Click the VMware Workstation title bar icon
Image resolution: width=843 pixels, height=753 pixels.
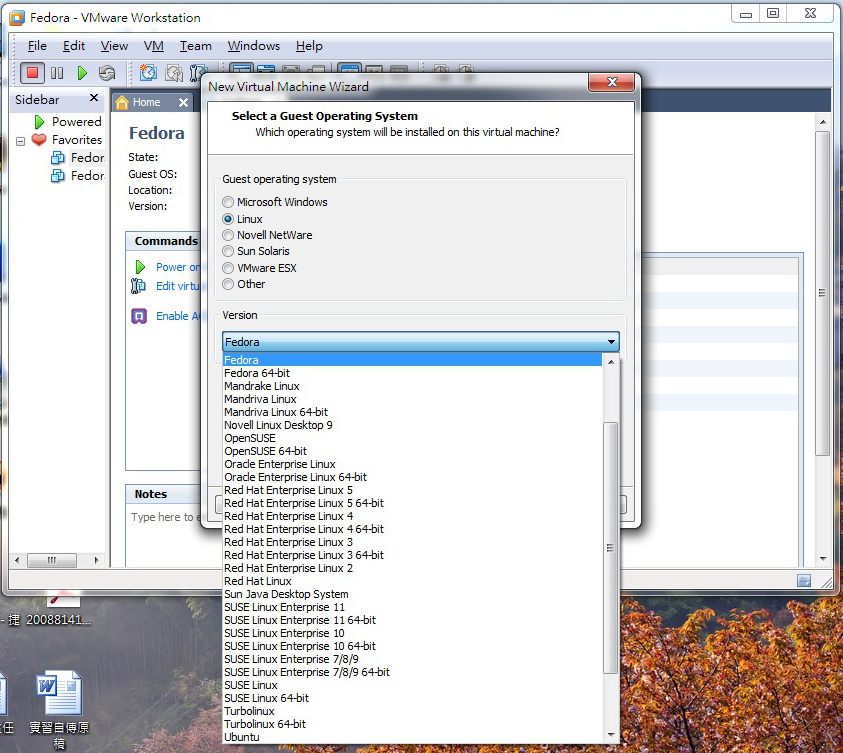point(17,18)
